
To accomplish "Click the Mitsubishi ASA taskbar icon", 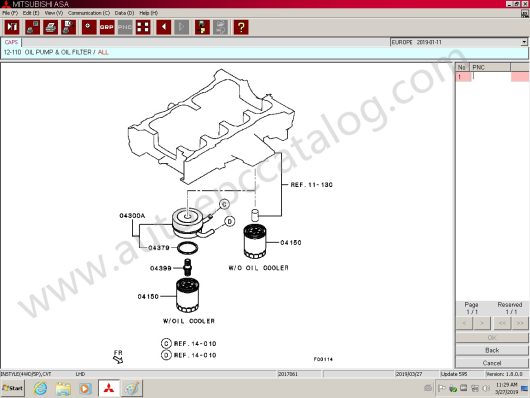I will coord(109,388).
